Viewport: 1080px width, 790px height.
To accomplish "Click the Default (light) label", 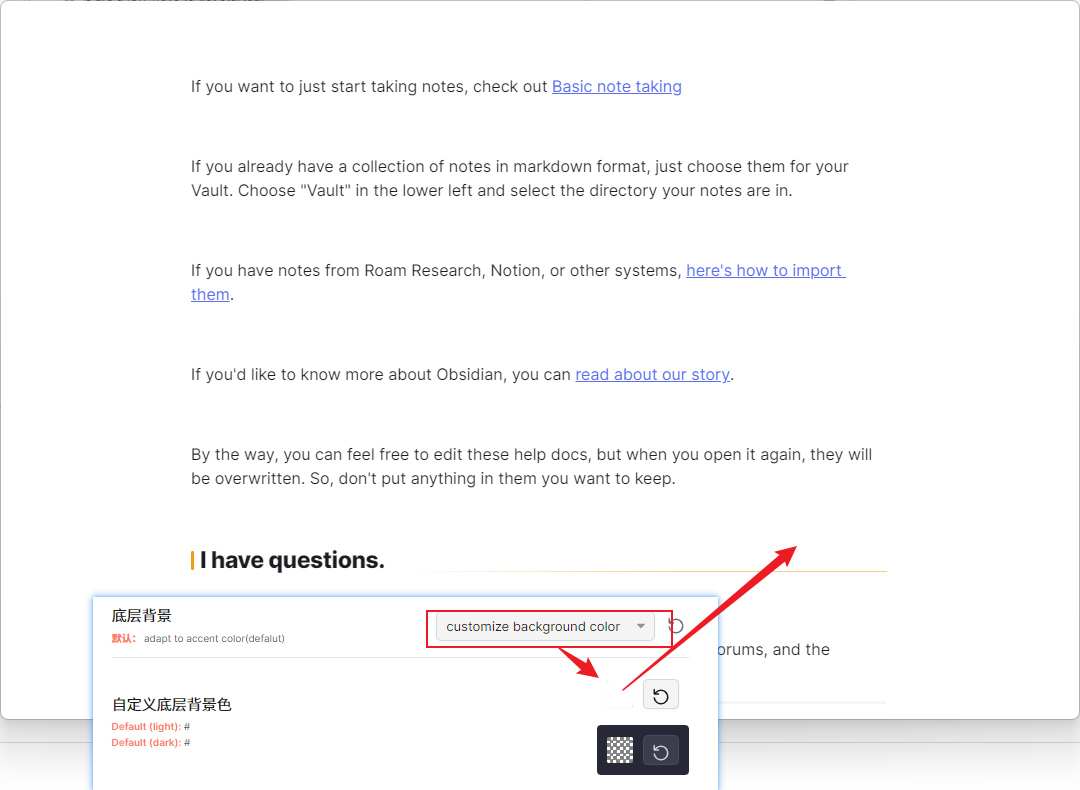I will coord(146,727).
